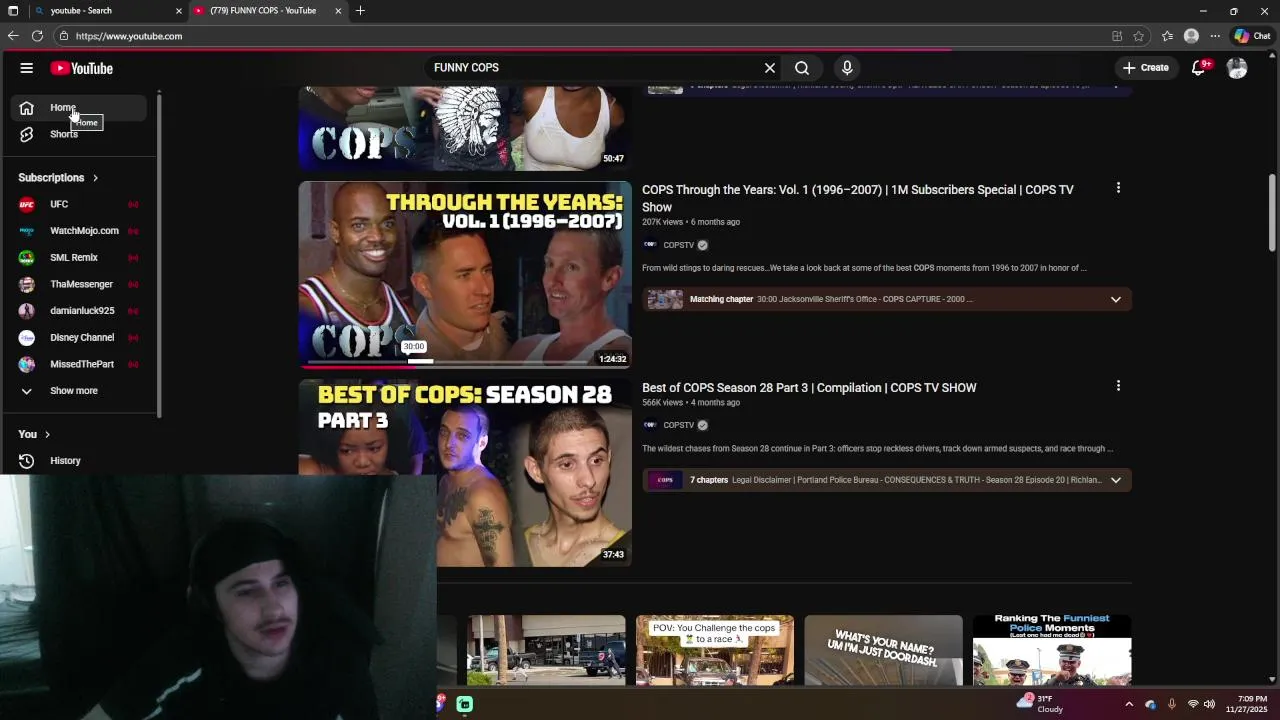Show hidden system tray icons
Image resolution: width=1280 pixels, height=720 pixels.
1129,704
